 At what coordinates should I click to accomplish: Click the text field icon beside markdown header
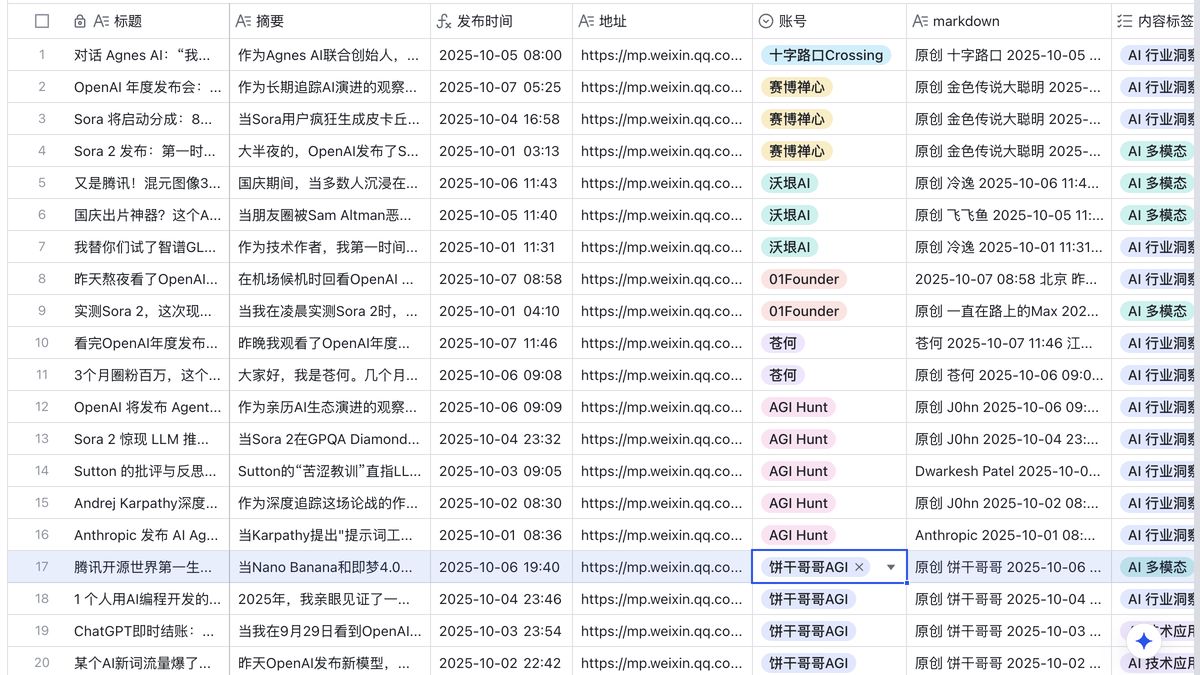coord(920,20)
